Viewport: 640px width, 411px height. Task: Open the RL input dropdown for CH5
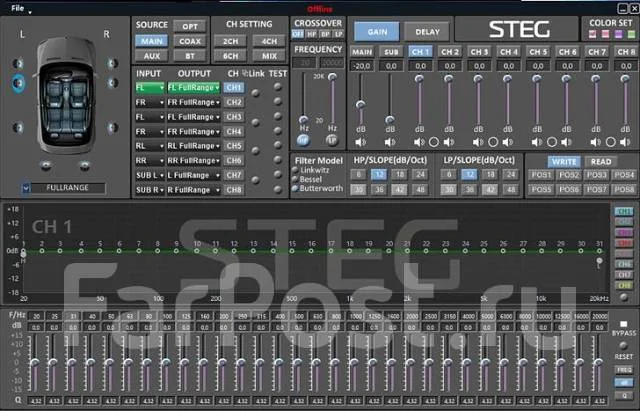tap(150, 146)
